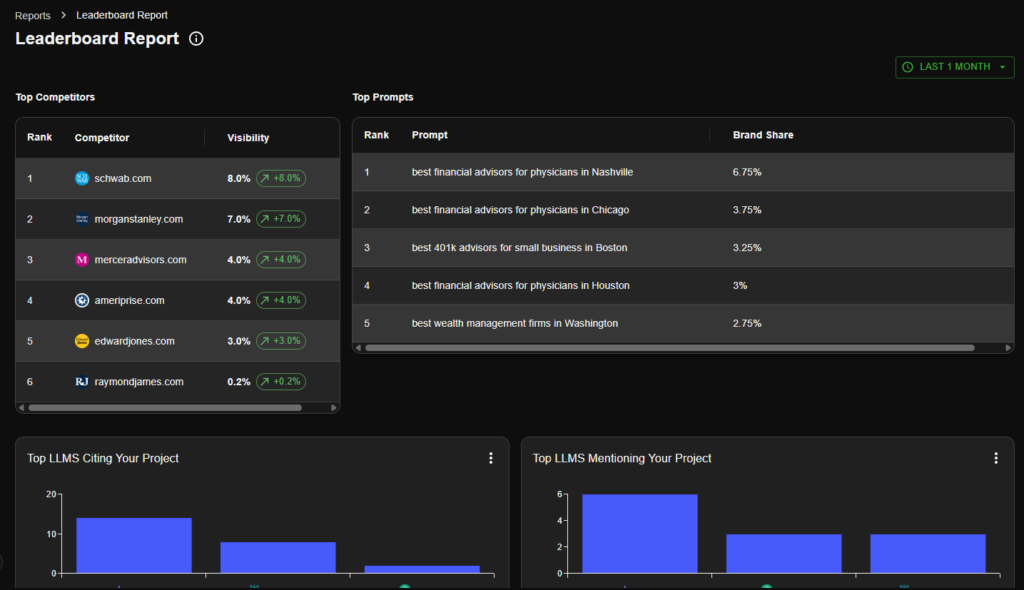Click the Brand Share column header
Viewport: 1024px width, 590px height.
tap(763, 135)
